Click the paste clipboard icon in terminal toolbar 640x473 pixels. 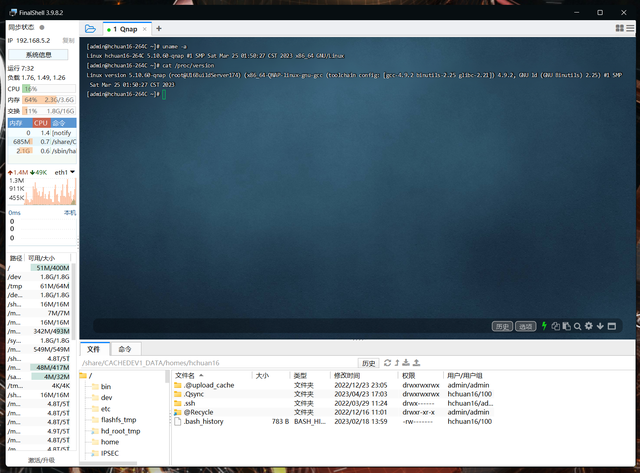[x=567, y=326]
